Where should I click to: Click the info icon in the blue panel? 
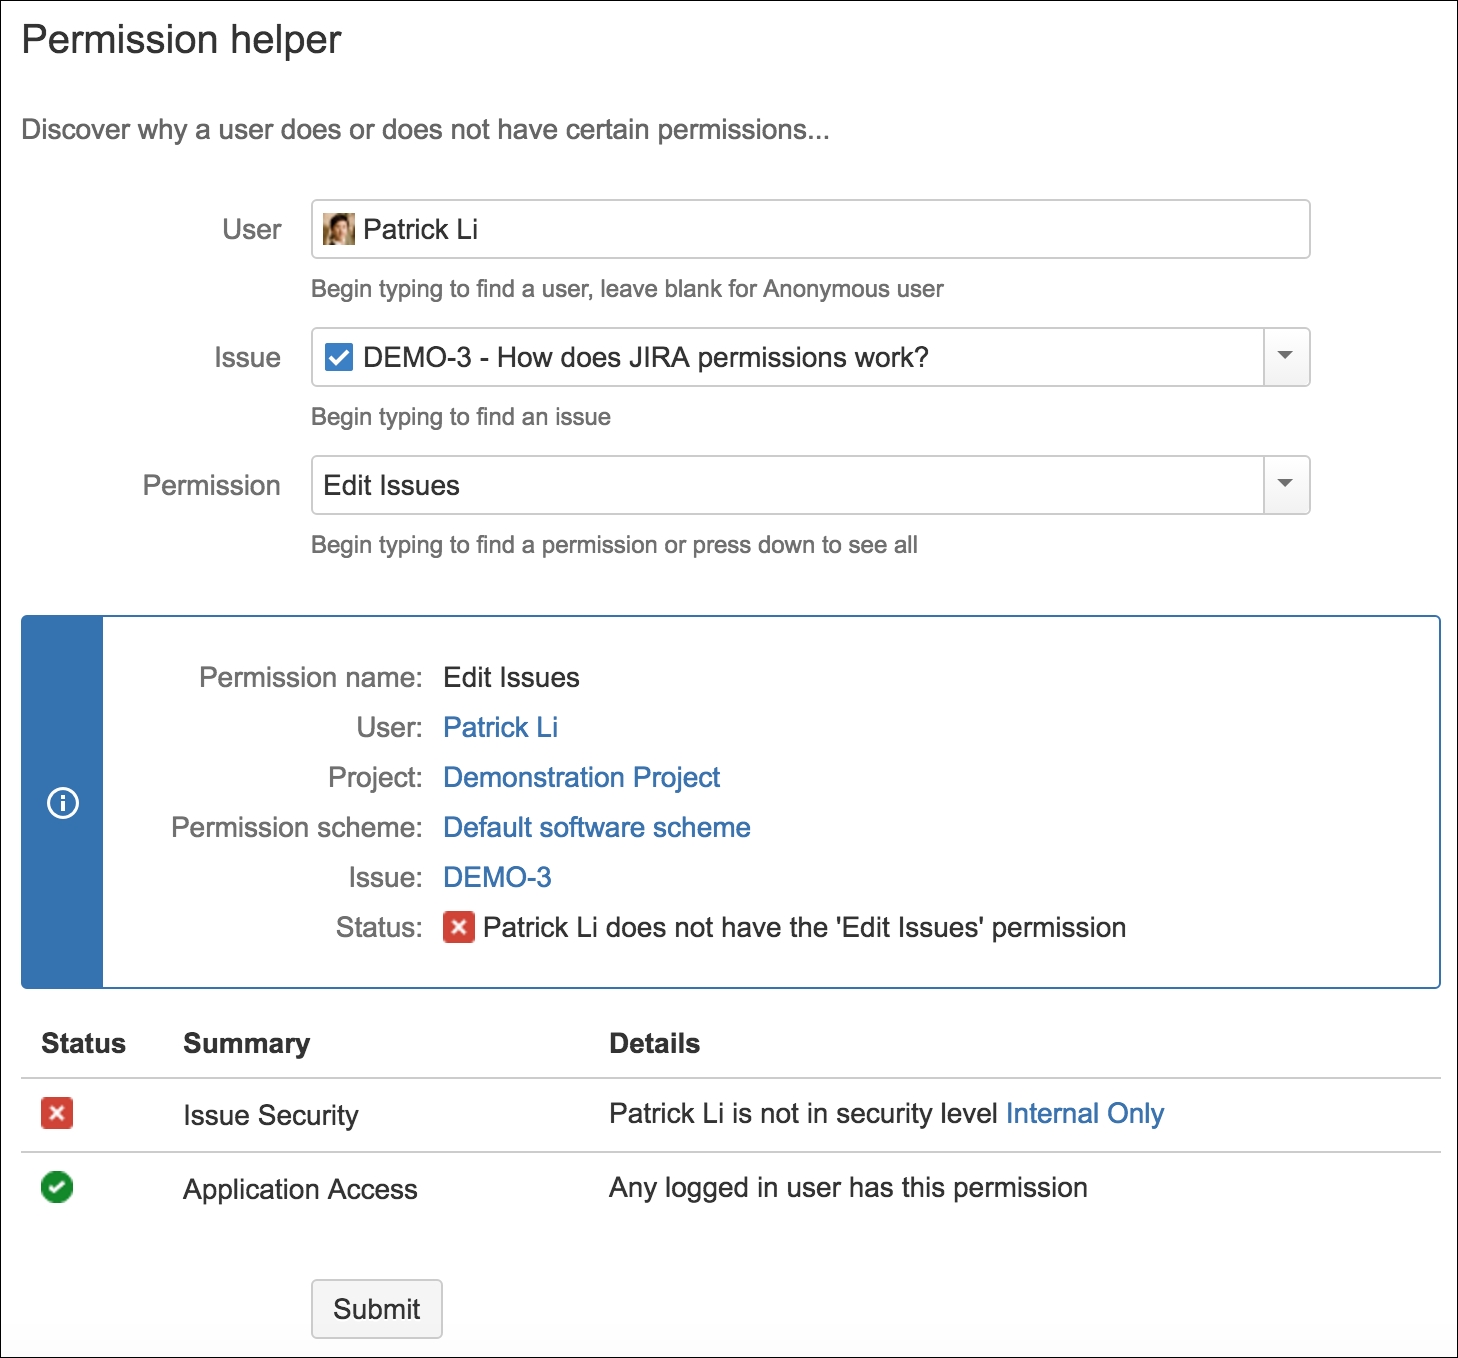point(63,803)
